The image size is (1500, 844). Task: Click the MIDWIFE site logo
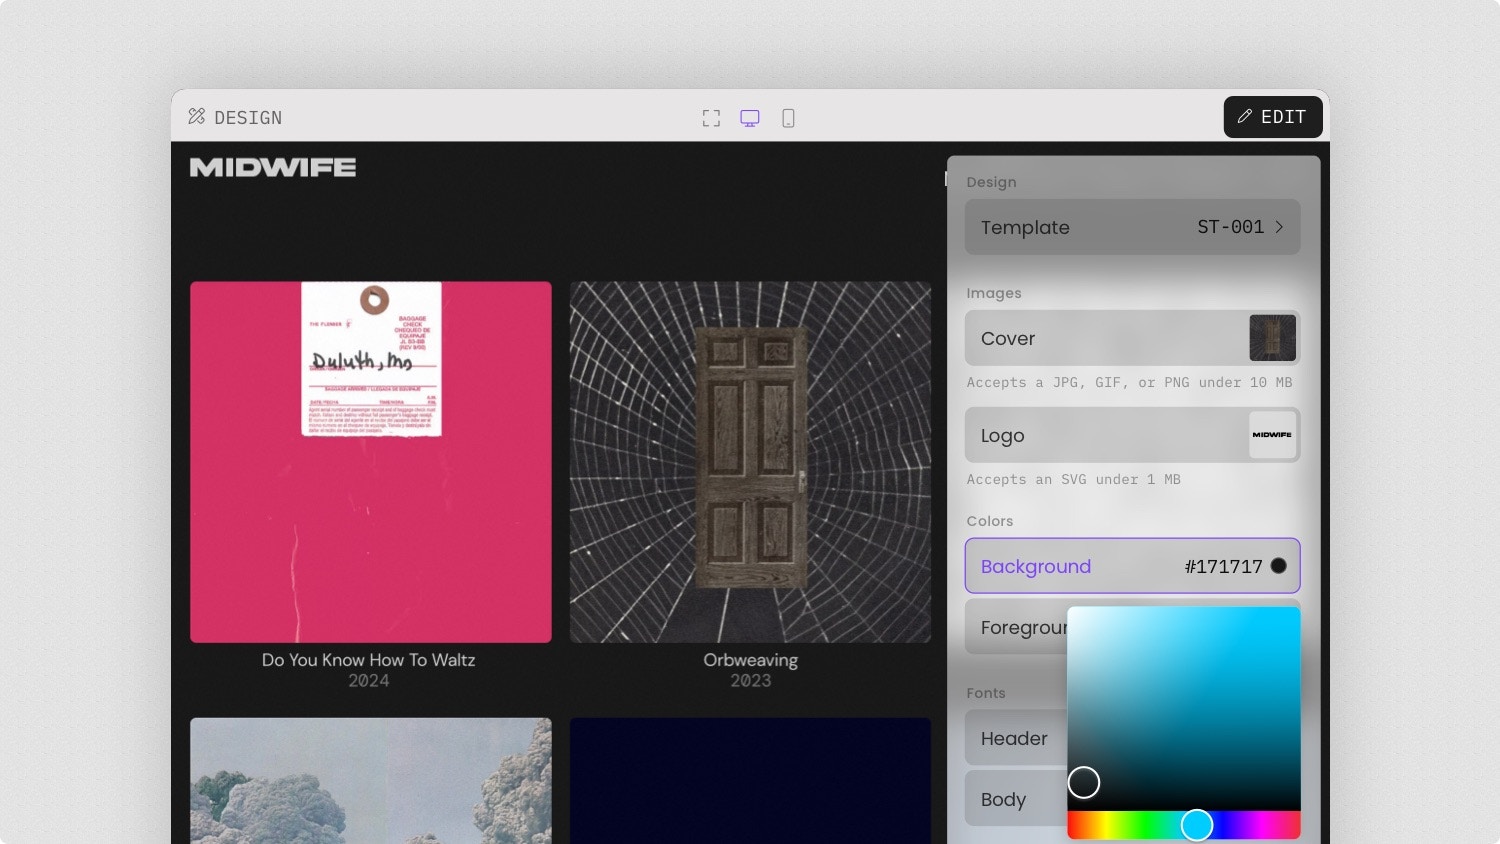273,167
